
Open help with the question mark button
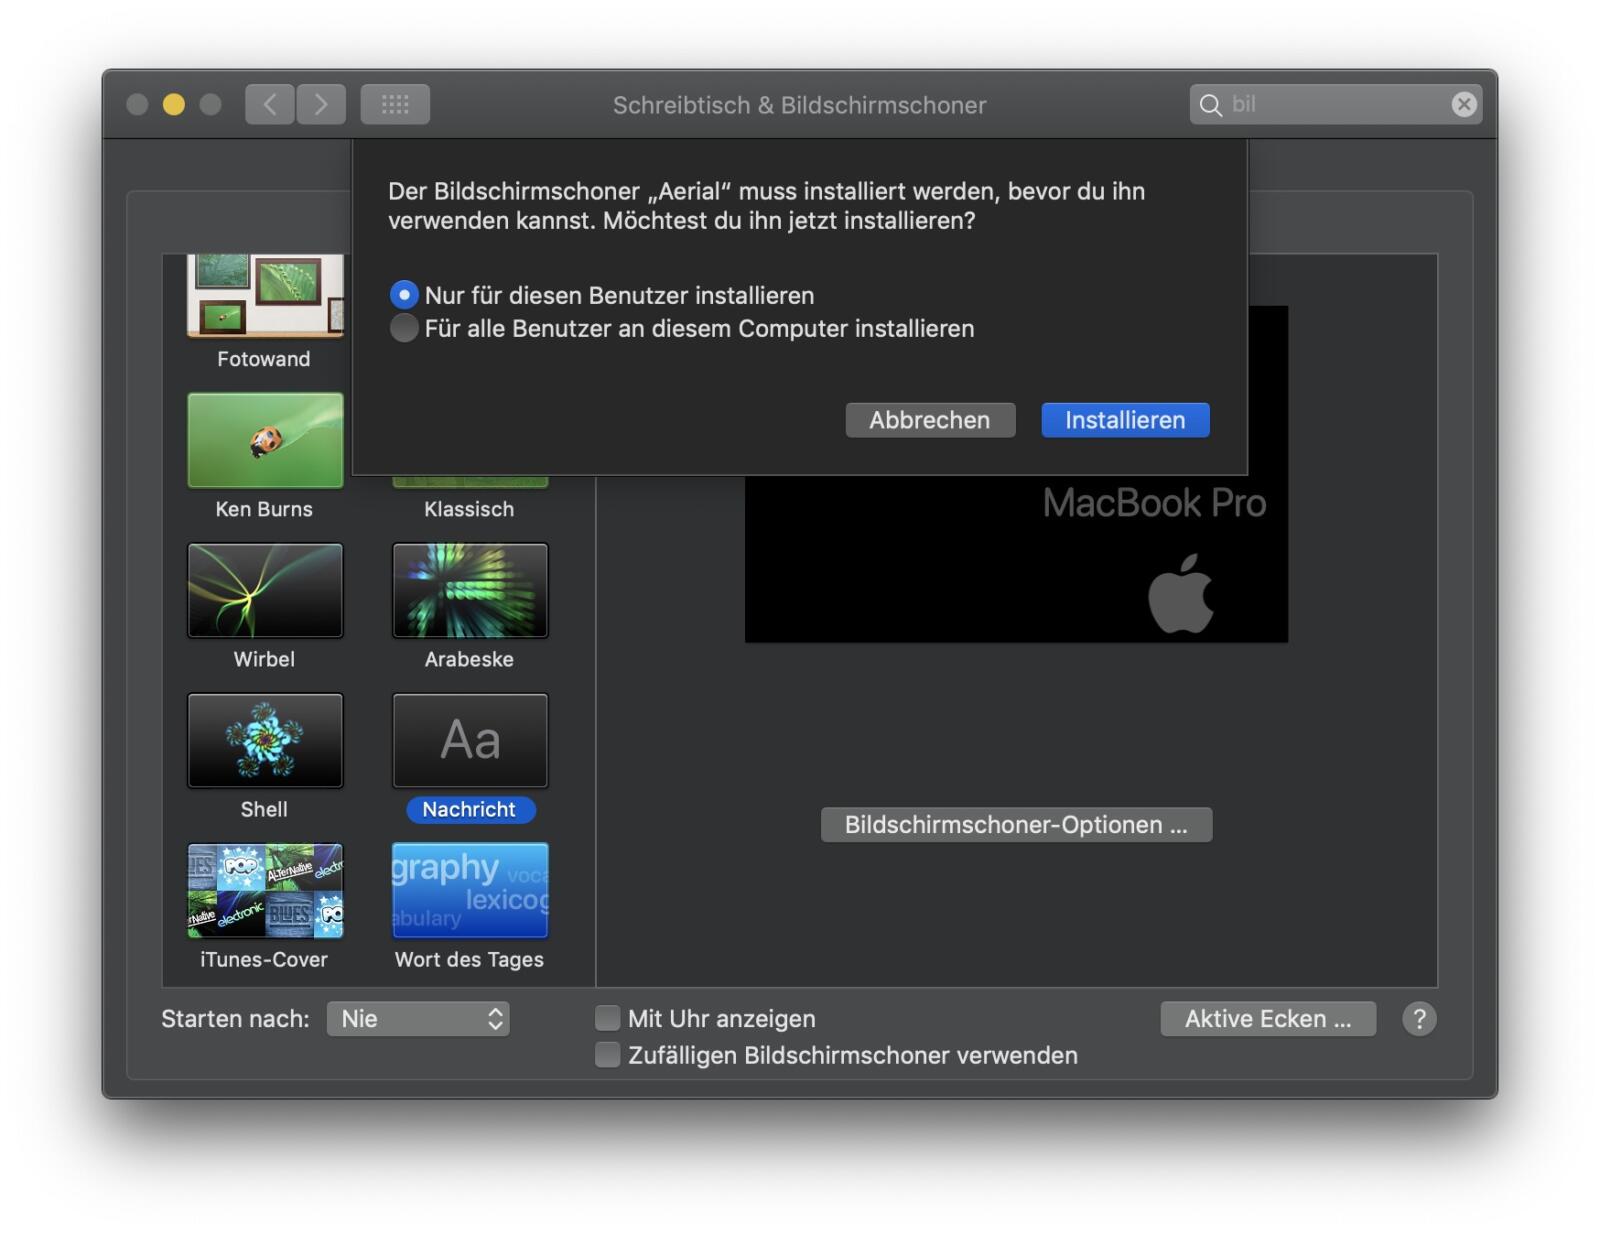1419,1019
